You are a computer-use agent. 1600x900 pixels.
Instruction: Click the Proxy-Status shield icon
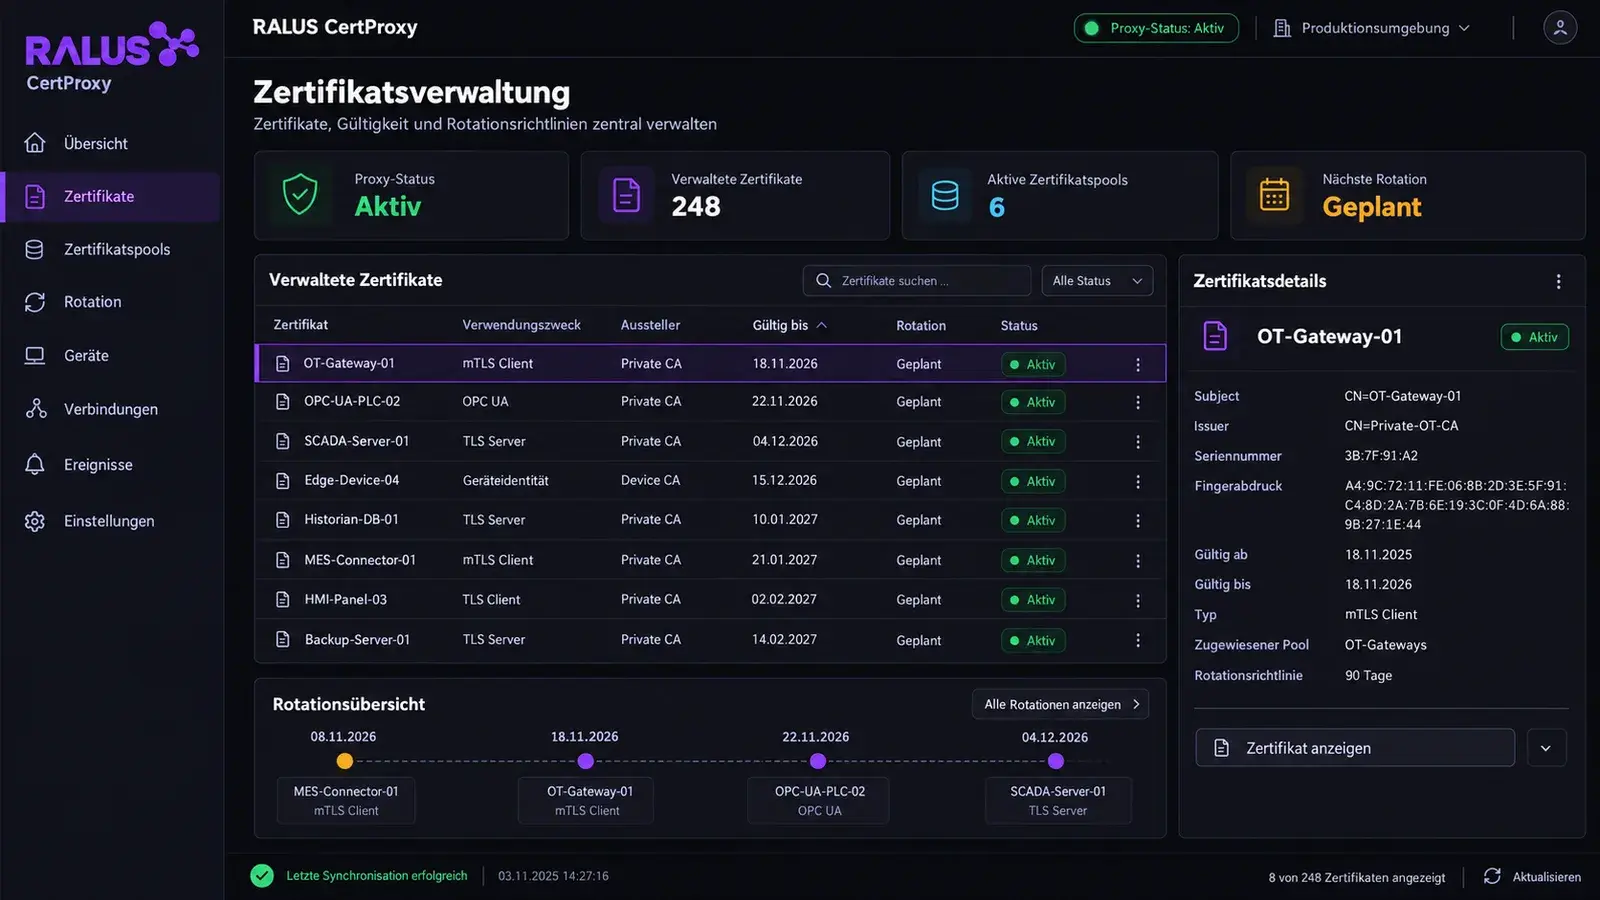pos(300,195)
